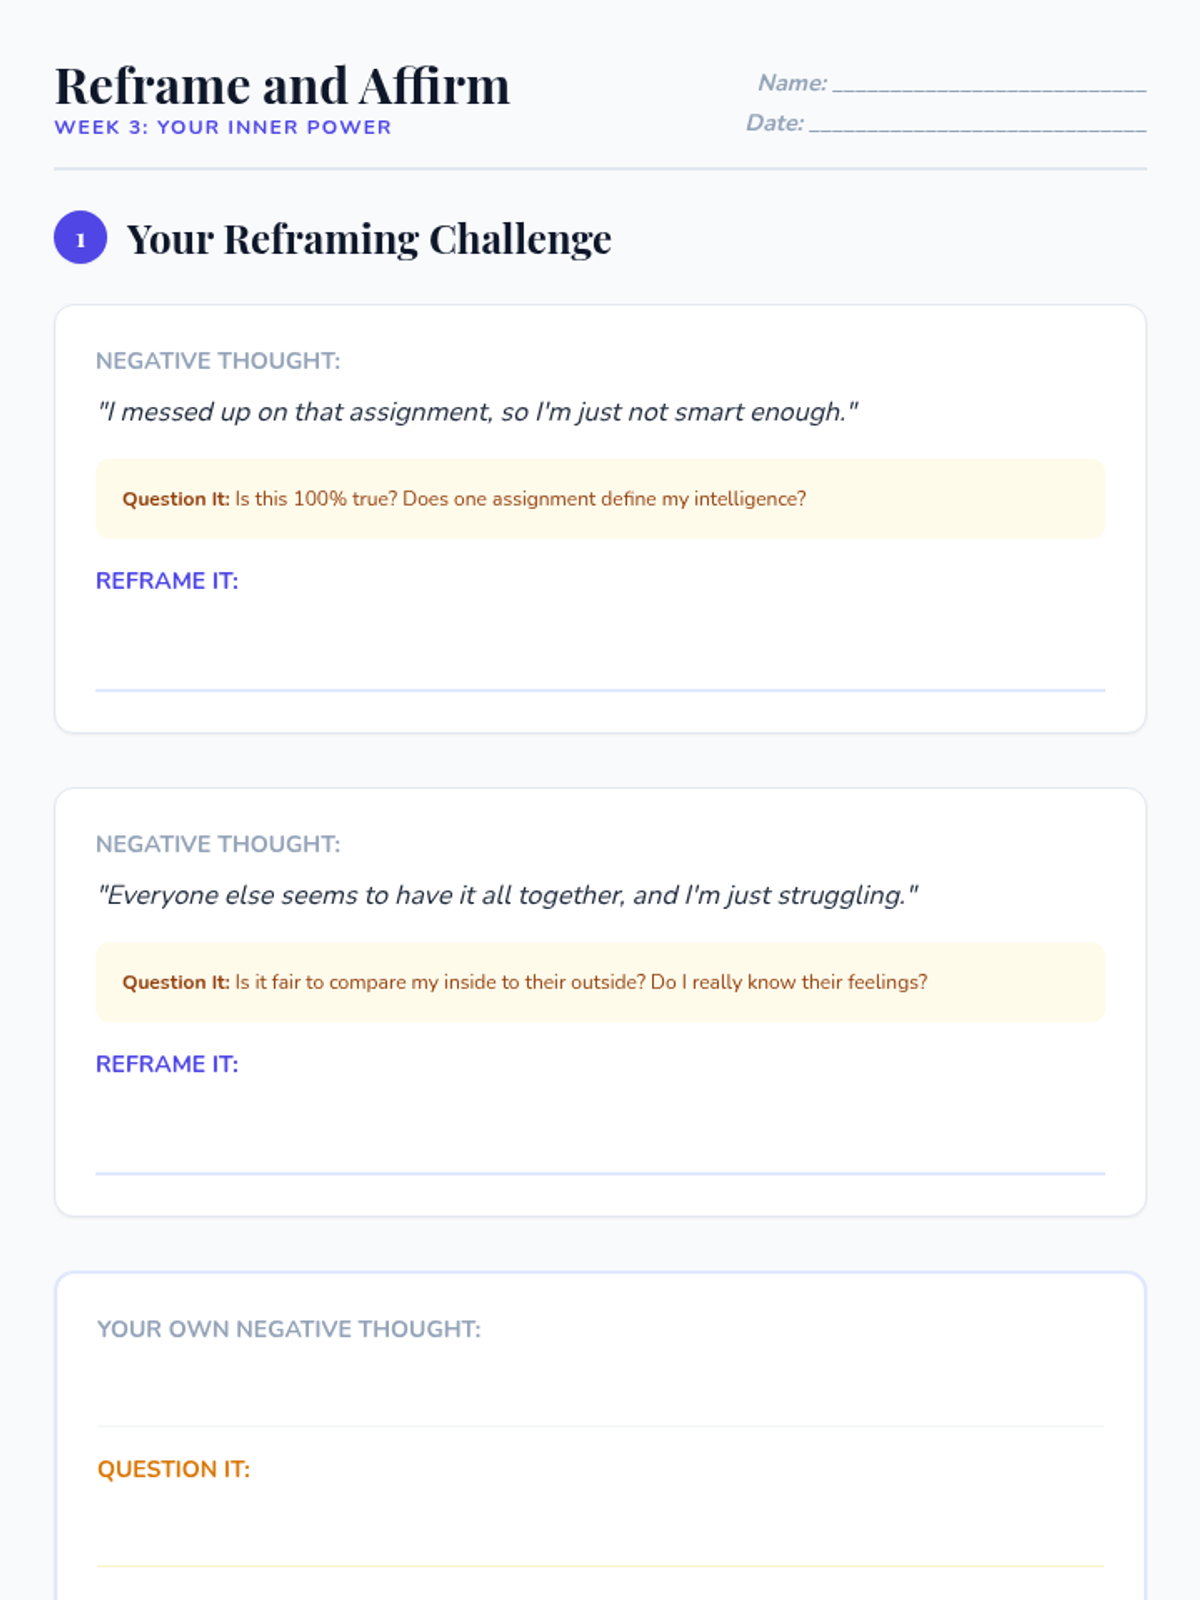Image resolution: width=1200 pixels, height=1600 pixels.
Task: Click the Date blank line field
Action: pos(976,124)
